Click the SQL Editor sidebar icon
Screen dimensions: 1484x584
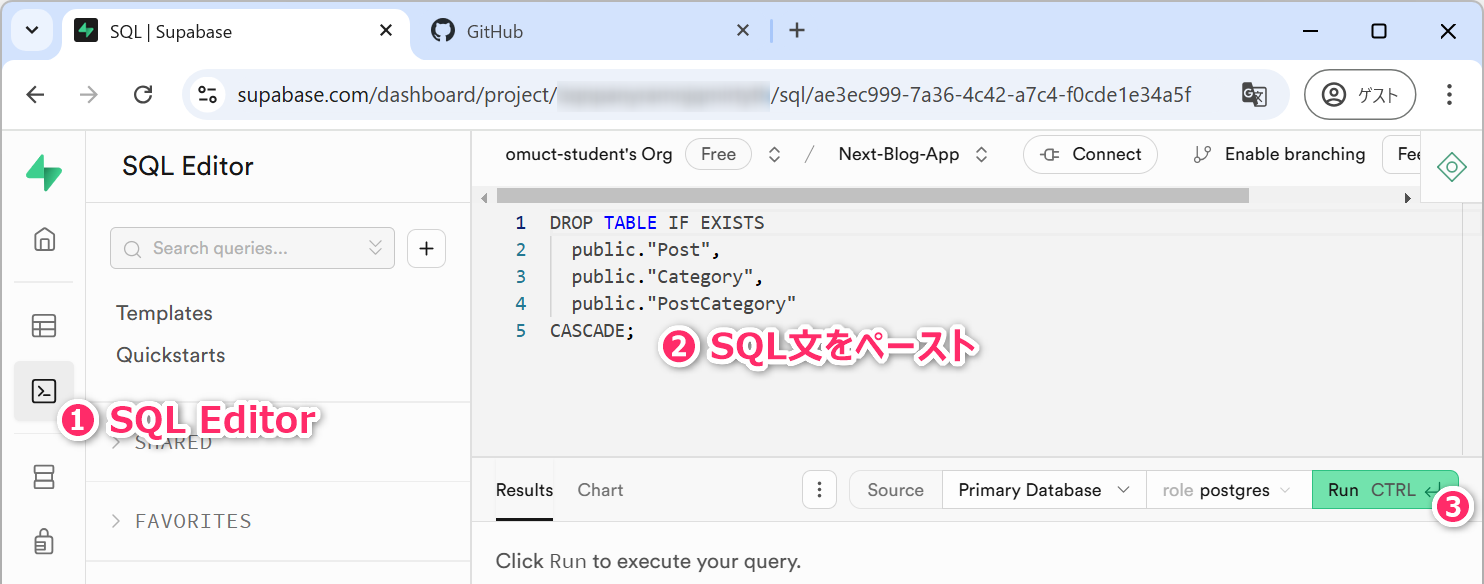coord(44,391)
